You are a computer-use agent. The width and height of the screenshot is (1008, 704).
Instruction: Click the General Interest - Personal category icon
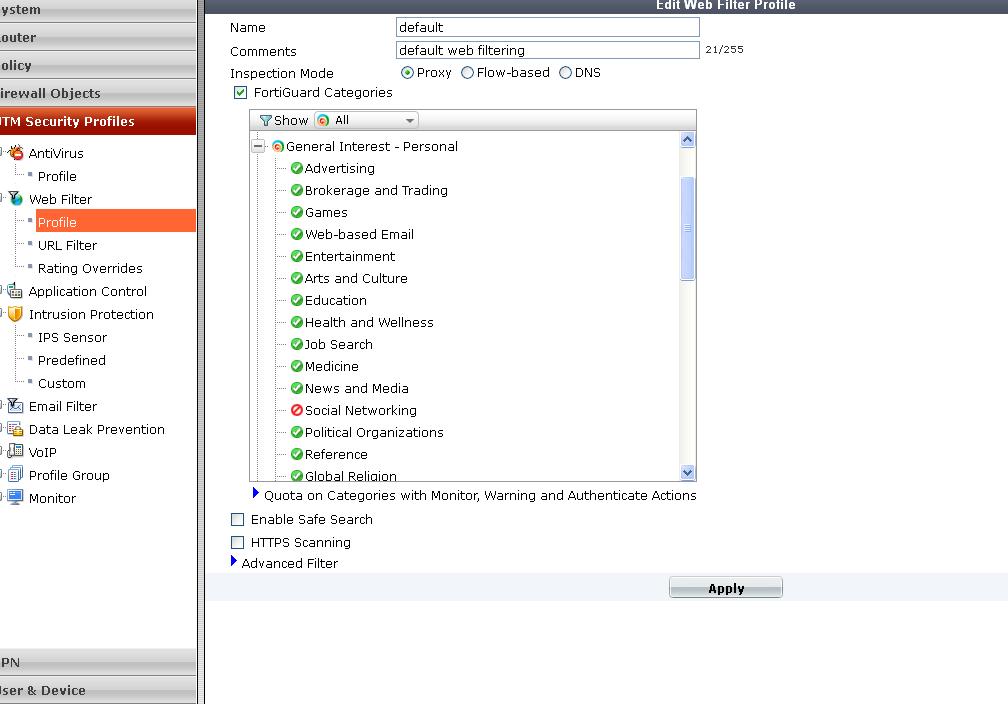pyautogui.click(x=278, y=147)
